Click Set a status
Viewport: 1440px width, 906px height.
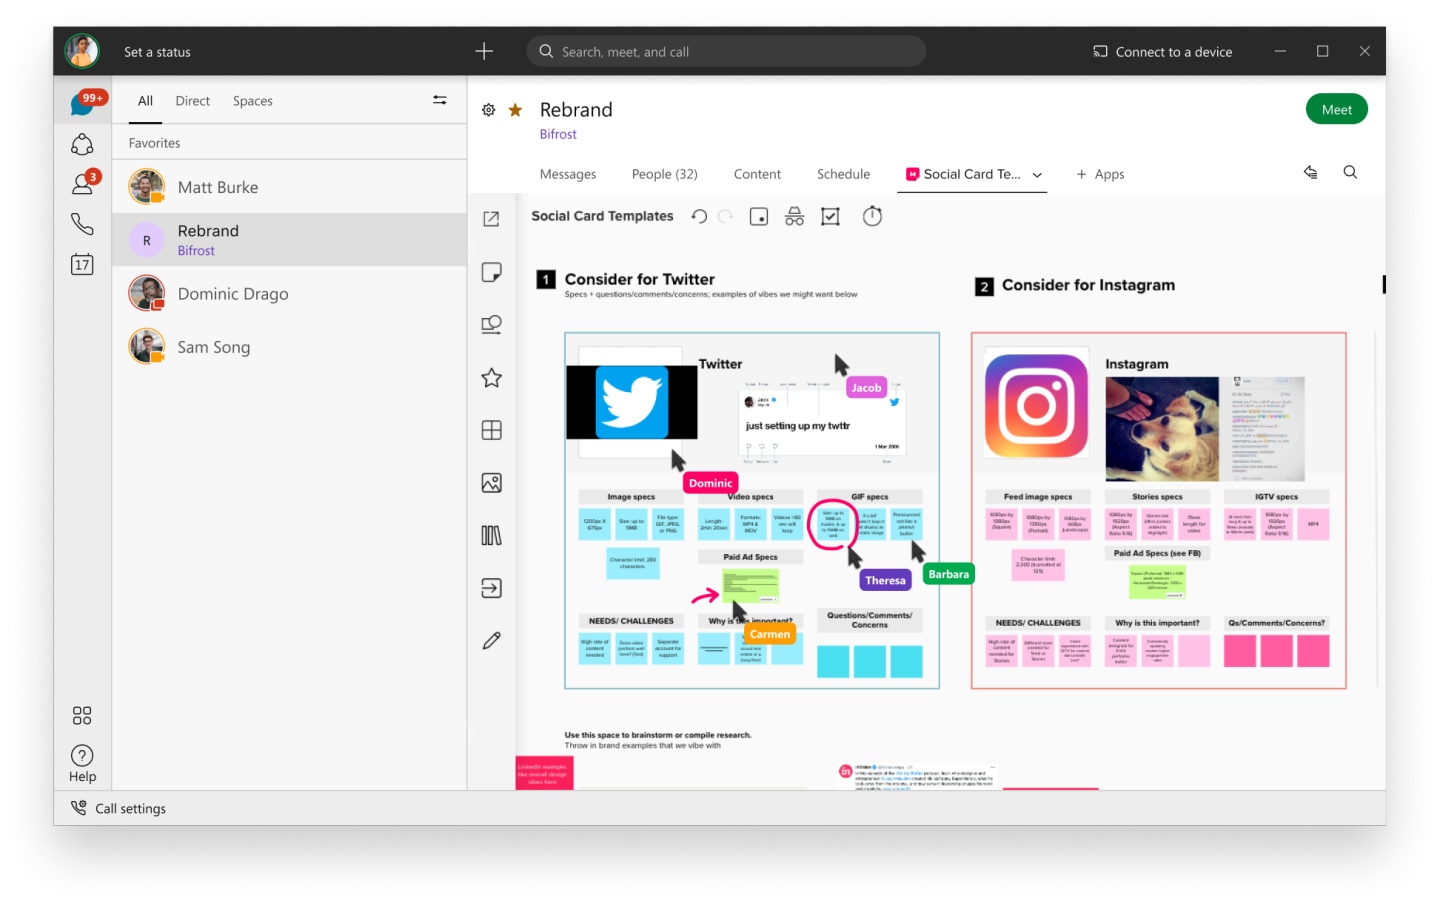pos(157,52)
